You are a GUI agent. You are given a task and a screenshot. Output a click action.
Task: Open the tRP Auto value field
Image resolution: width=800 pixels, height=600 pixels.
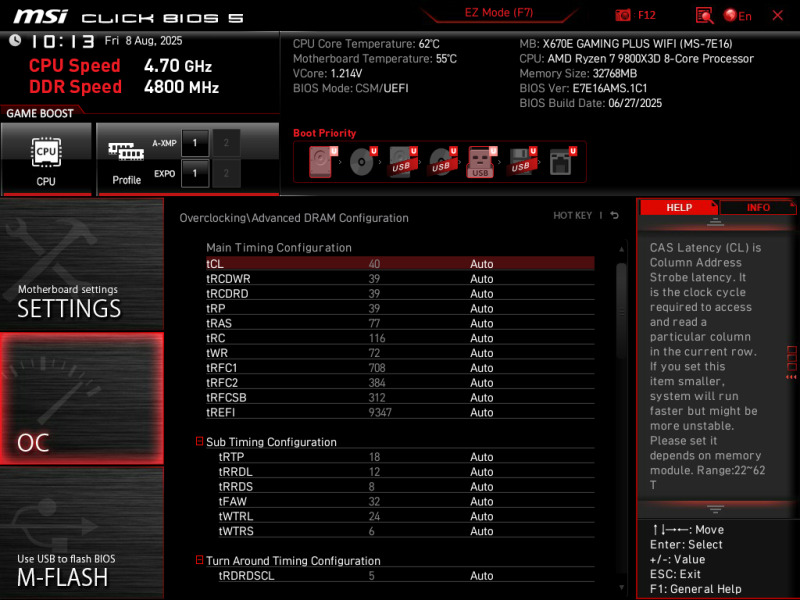click(482, 308)
